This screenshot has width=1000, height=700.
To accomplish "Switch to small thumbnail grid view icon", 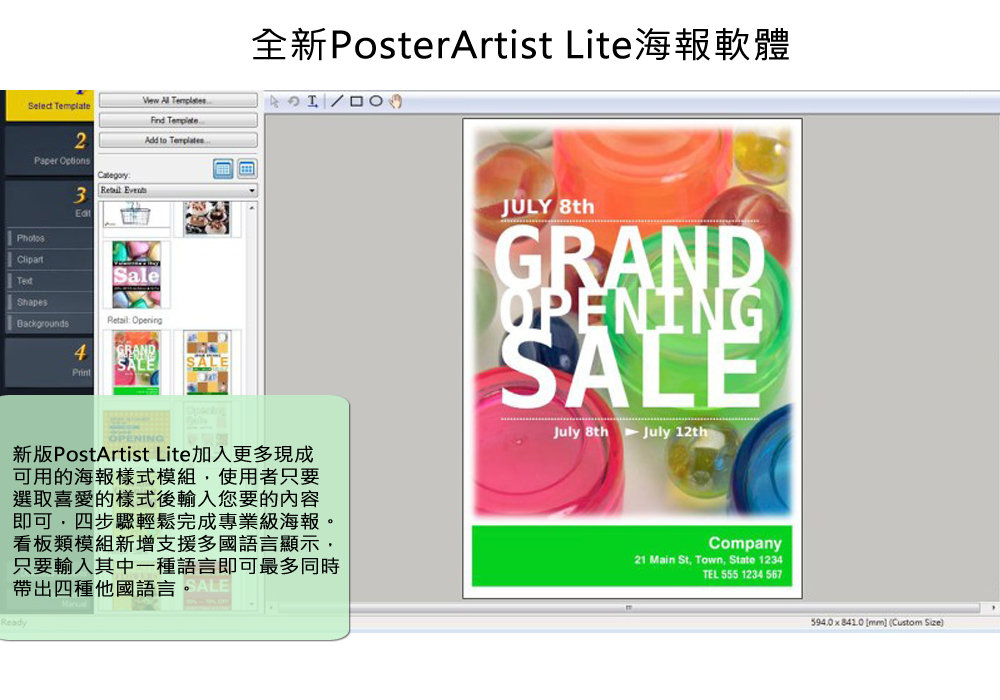I will click(247, 169).
